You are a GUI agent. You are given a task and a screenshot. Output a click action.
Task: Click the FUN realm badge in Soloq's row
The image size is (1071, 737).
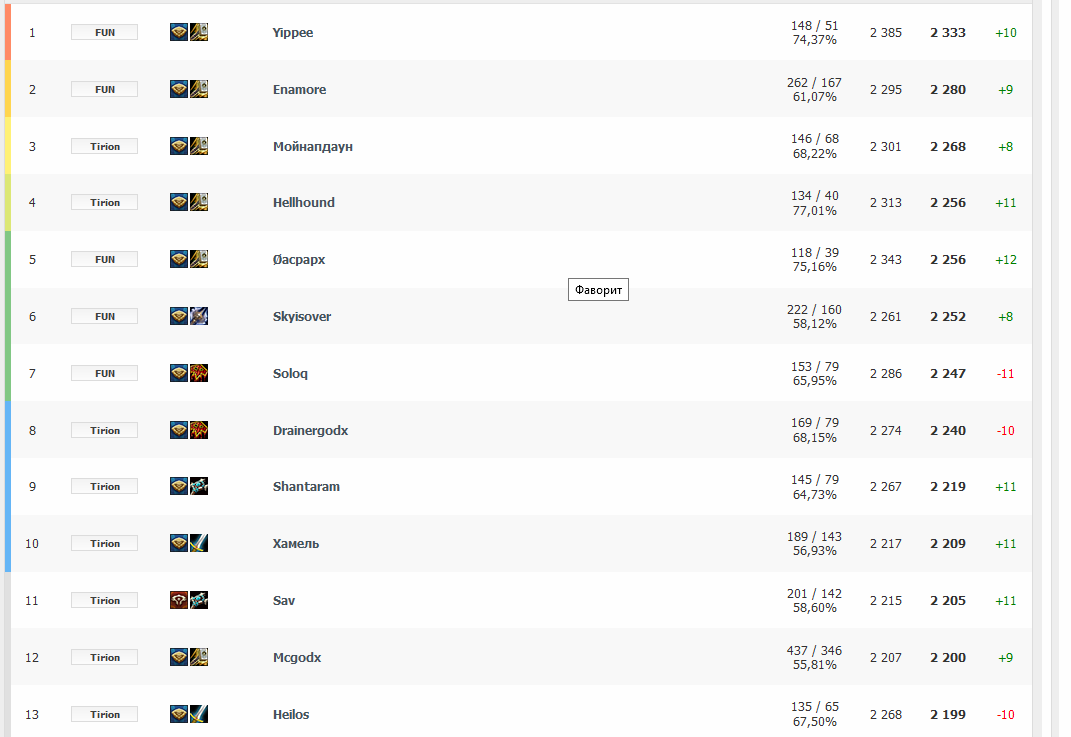pyautogui.click(x=105, y=373)
